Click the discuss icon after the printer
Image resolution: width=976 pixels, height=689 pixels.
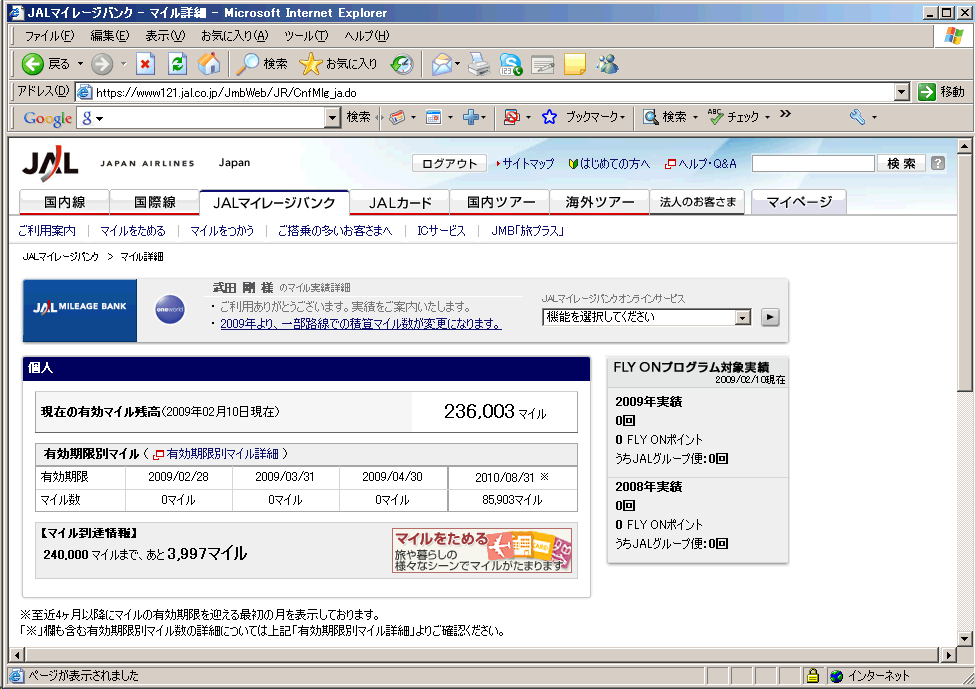click(510, 64)
